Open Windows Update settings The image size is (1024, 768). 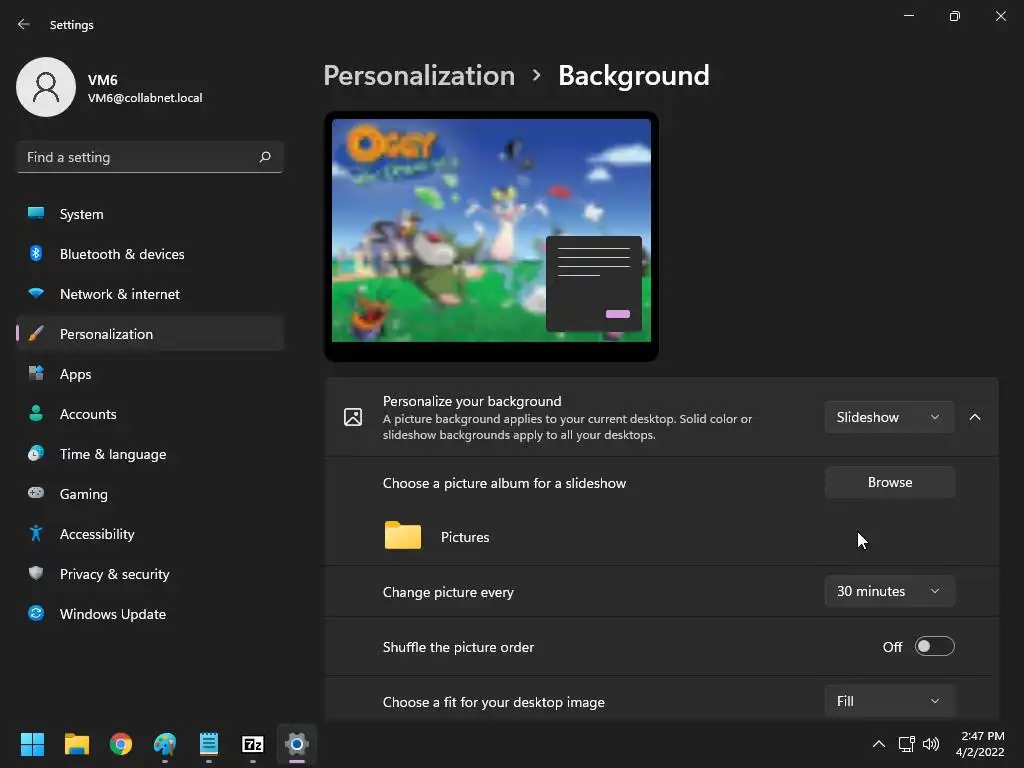click(150, 614)
